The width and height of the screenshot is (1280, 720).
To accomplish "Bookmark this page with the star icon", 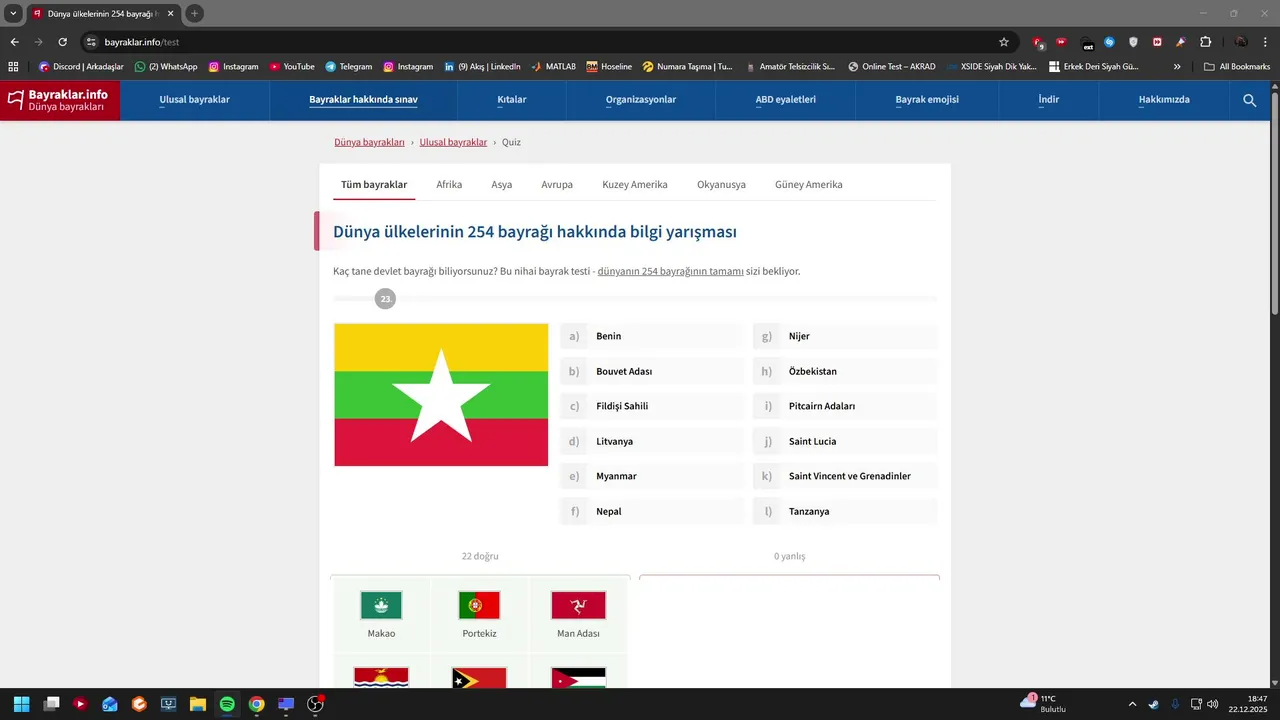I will tap(1004, 42).
